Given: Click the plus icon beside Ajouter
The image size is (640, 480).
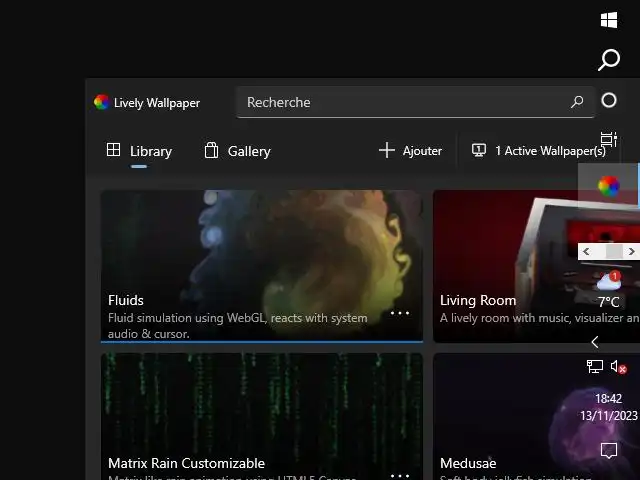Looking at the screenshot, I should 386,150.
